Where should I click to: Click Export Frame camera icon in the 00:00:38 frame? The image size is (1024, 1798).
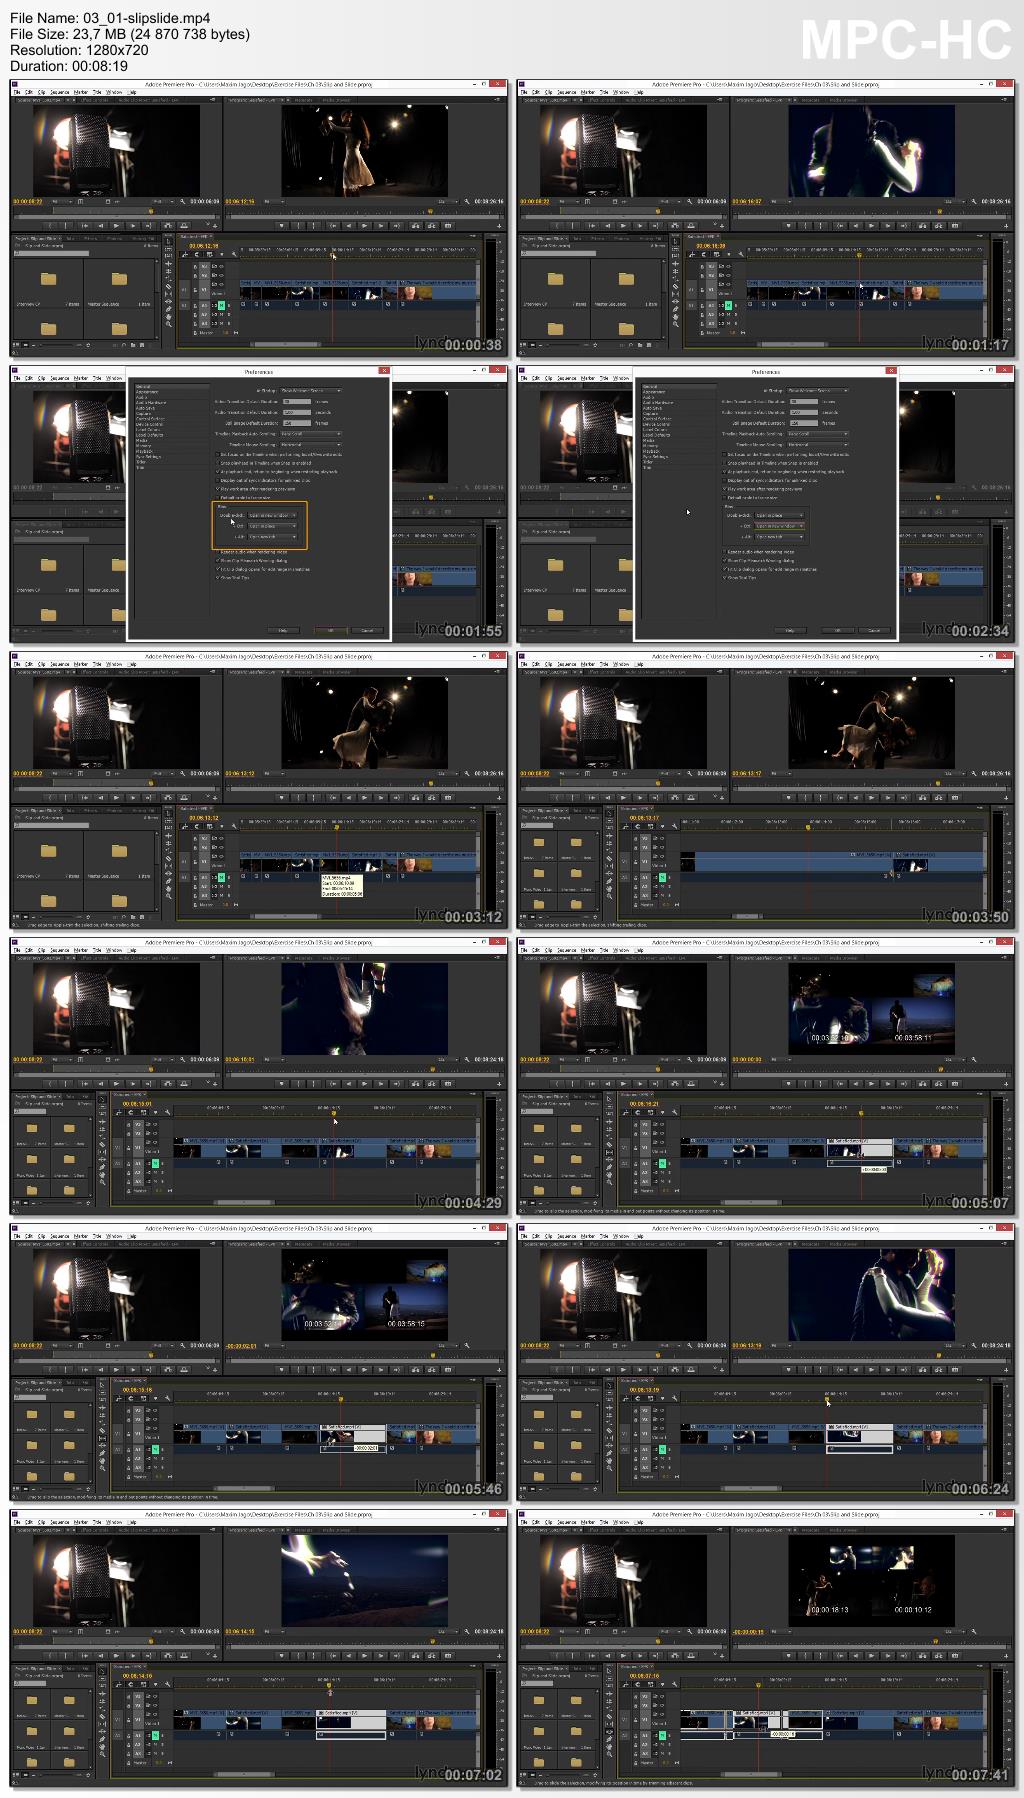448,226
